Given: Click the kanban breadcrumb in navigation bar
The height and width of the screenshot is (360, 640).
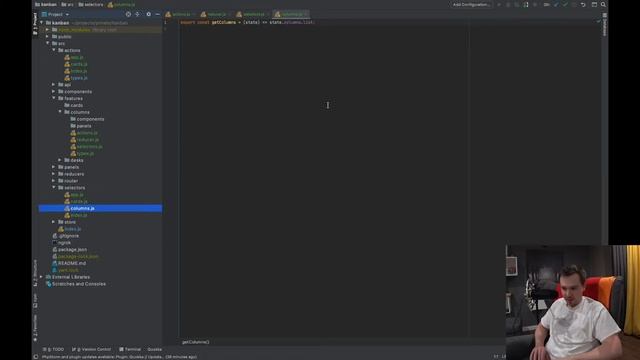Looking at the screenshot, I should tap(46, 4).
